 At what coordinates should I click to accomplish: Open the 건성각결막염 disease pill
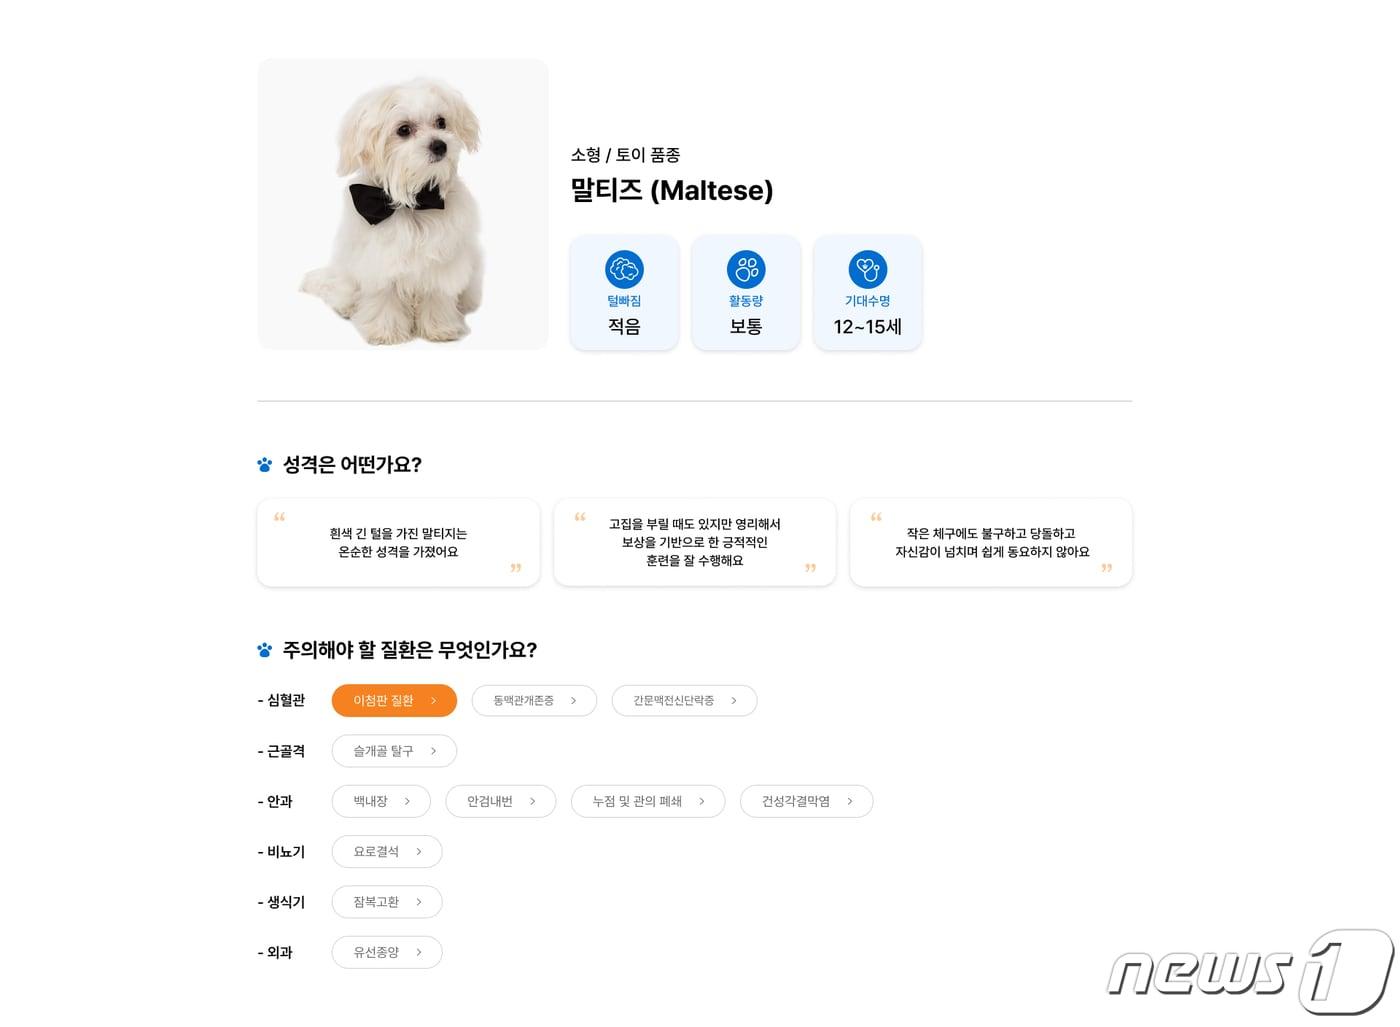[x=807, y=802]
